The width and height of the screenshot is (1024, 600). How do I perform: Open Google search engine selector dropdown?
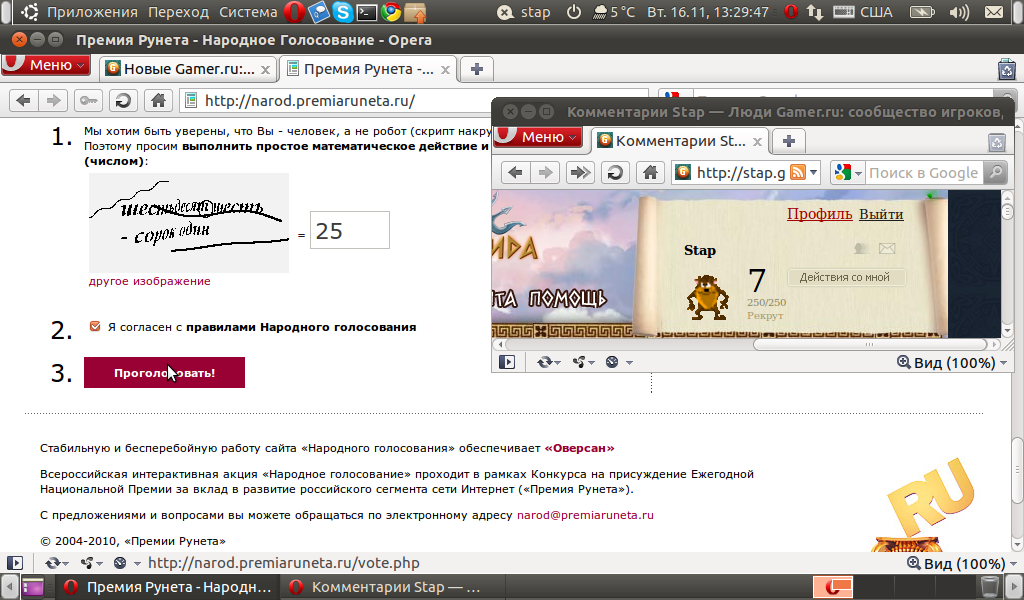pos(848,172)
